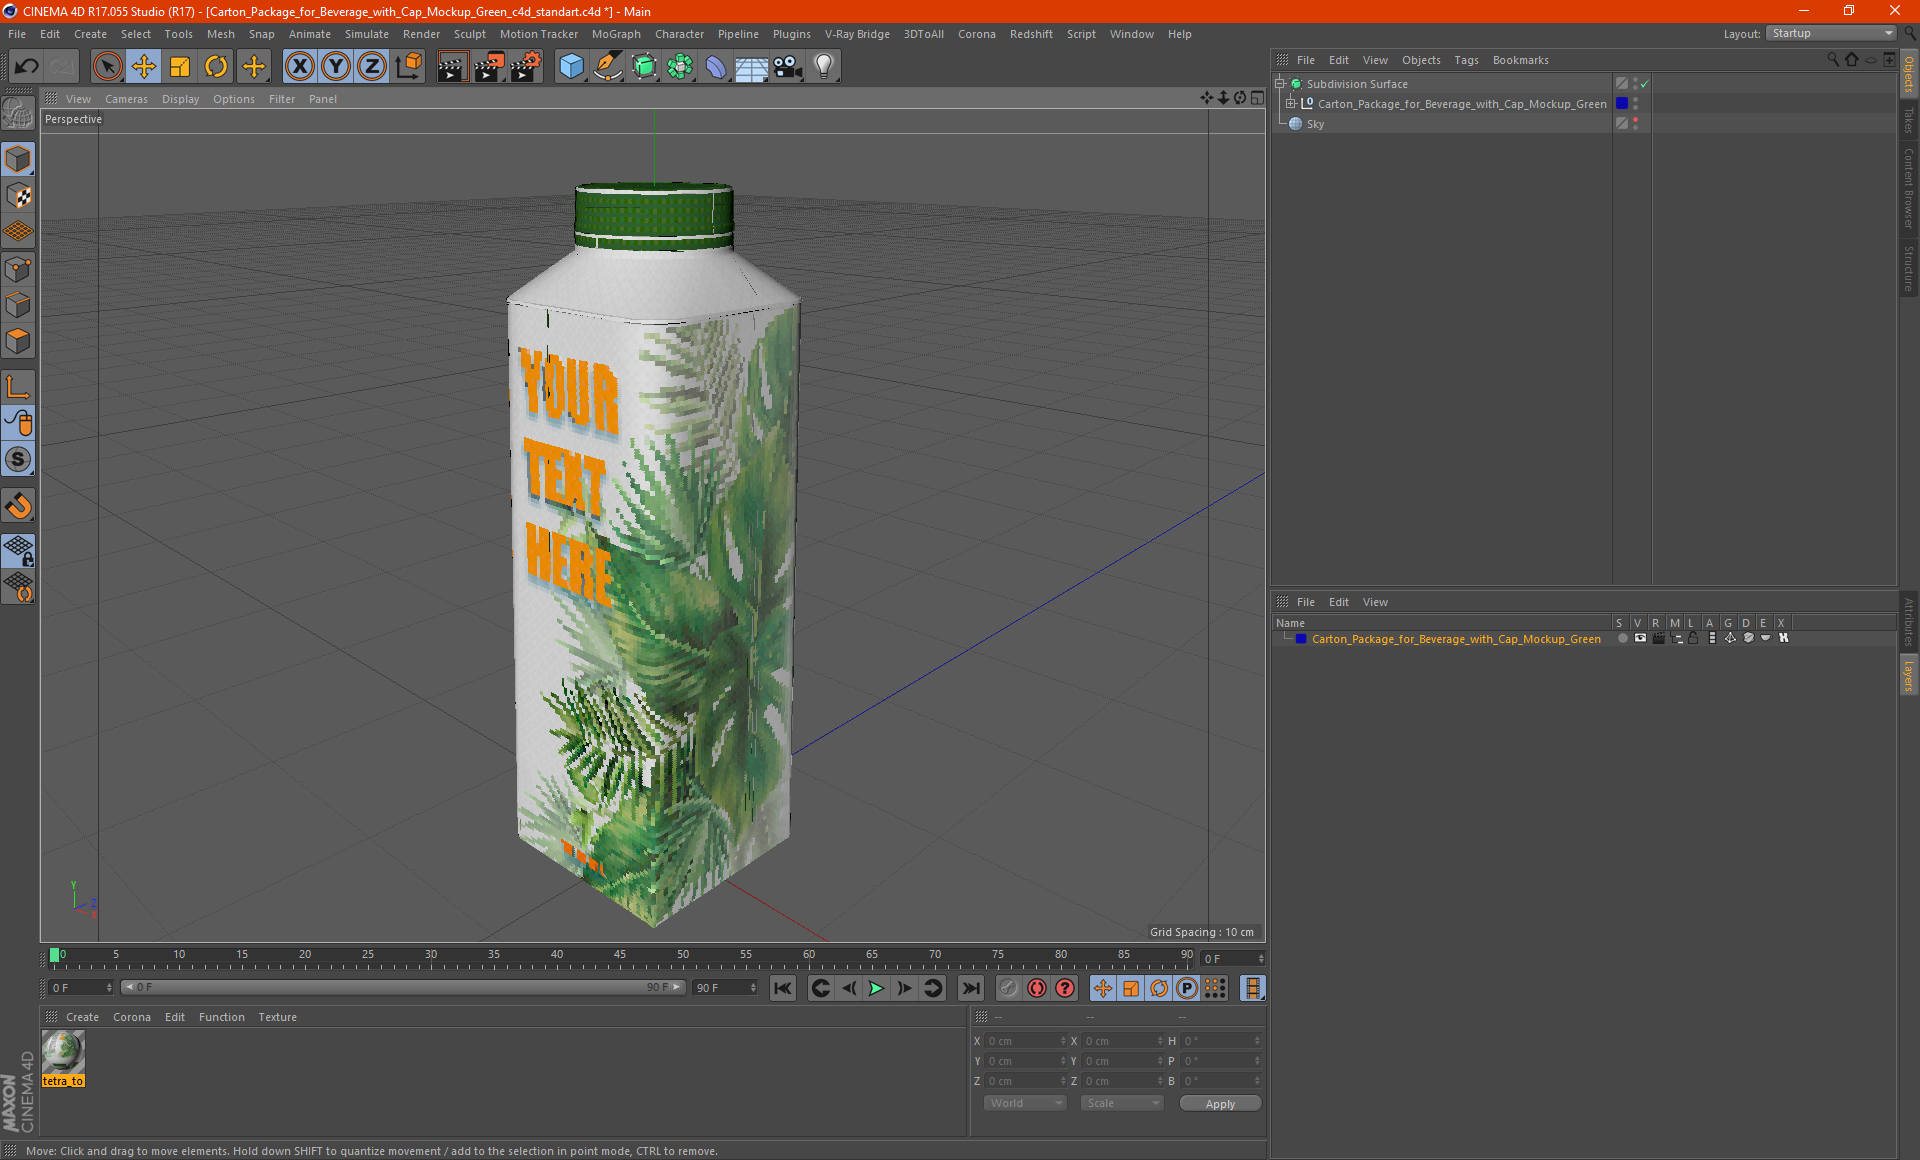Click the Undo arrow icon
1920x1160 pixels.
pyautogui.click(x=27, y=67)
